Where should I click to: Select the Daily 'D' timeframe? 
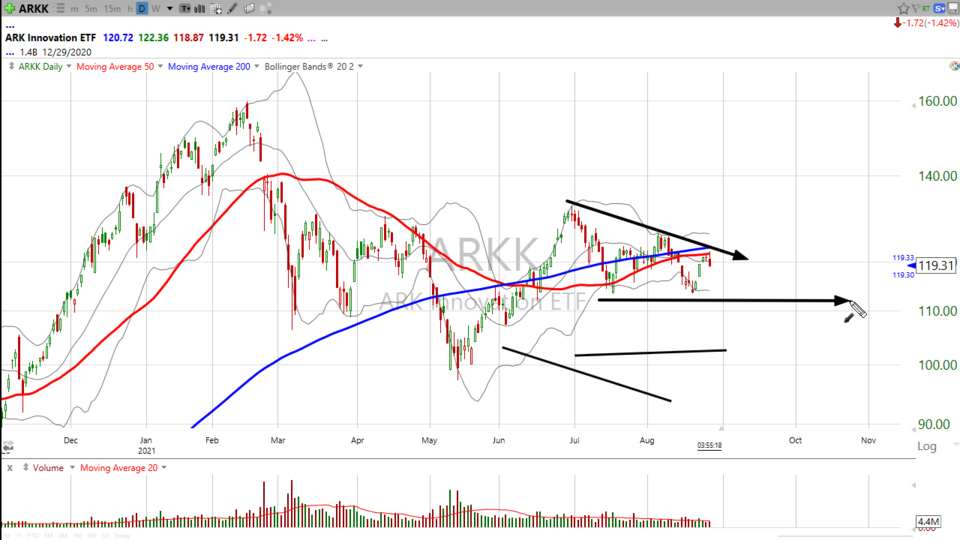(142, 9)
